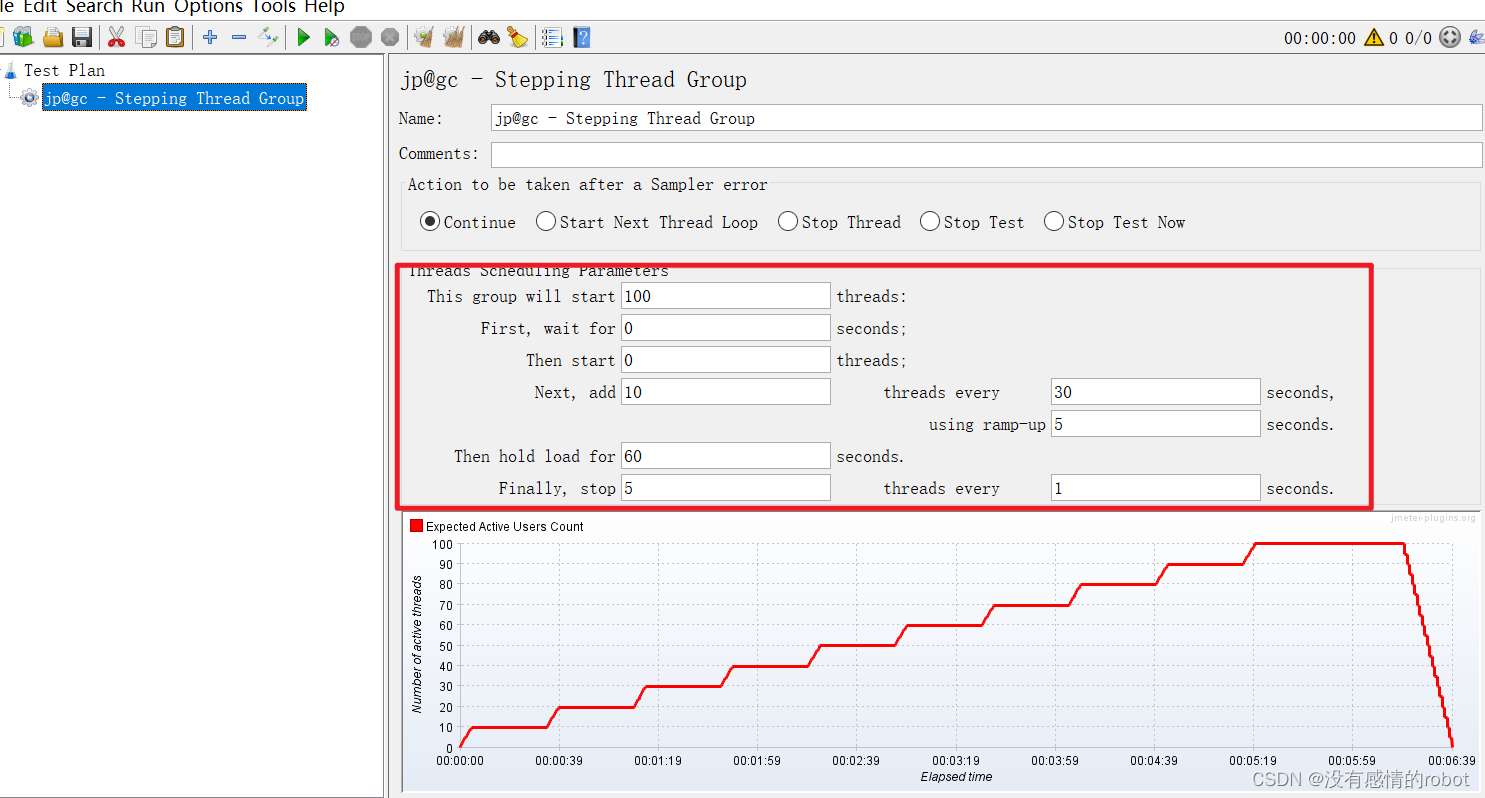Viewport: 1485px width, 798px height.
Task: Click the 'jp@gc - Stepping Thread Group' panel heading
Action: coord(574,80)
